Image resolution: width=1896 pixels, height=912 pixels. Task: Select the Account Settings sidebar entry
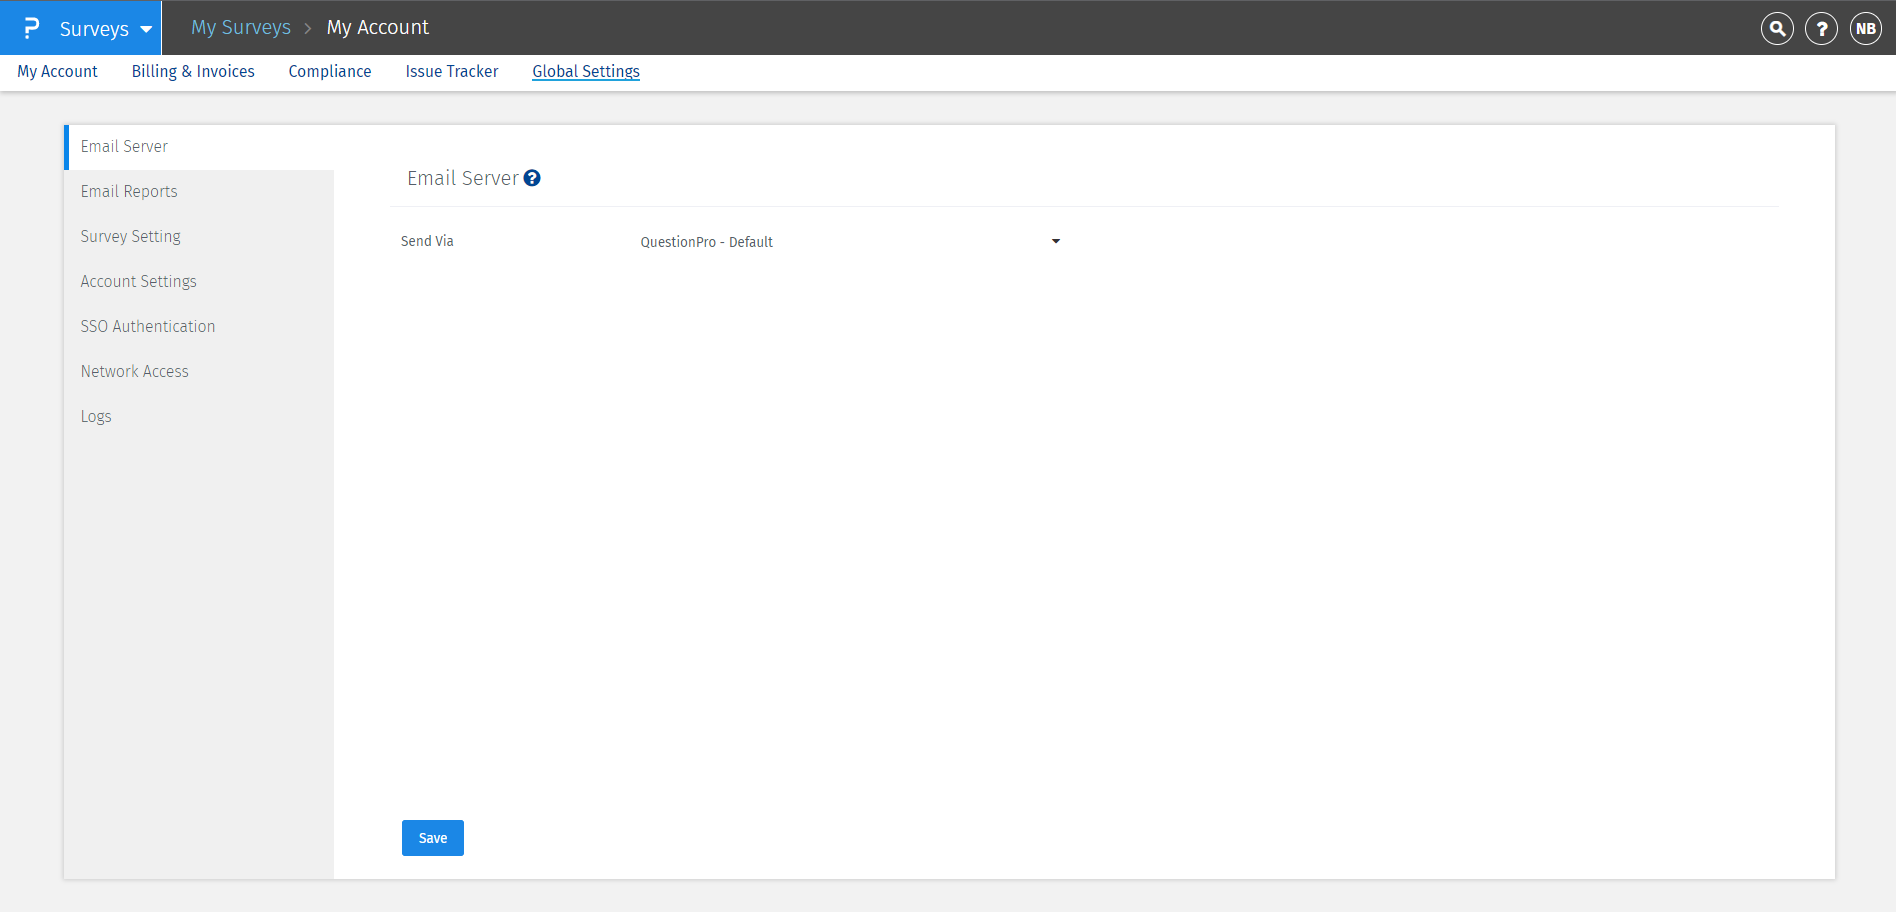coord(138,281)
